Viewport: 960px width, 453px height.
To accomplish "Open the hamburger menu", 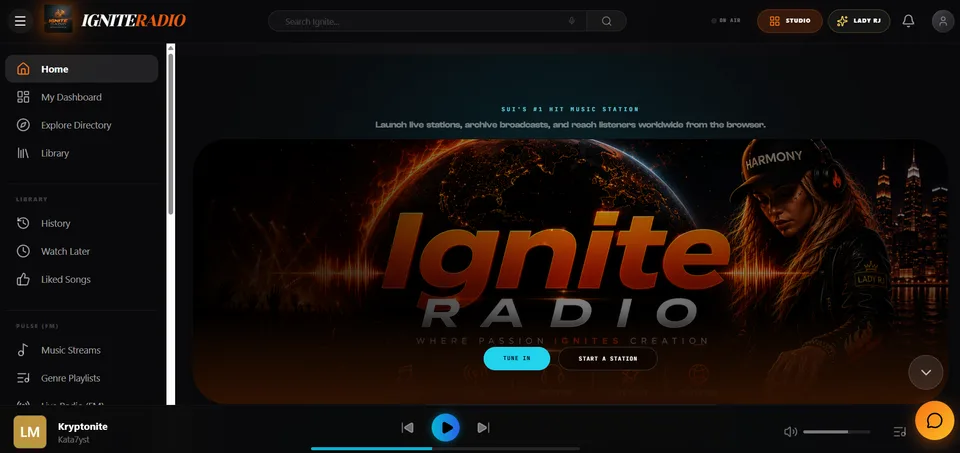I will (20, 21).
